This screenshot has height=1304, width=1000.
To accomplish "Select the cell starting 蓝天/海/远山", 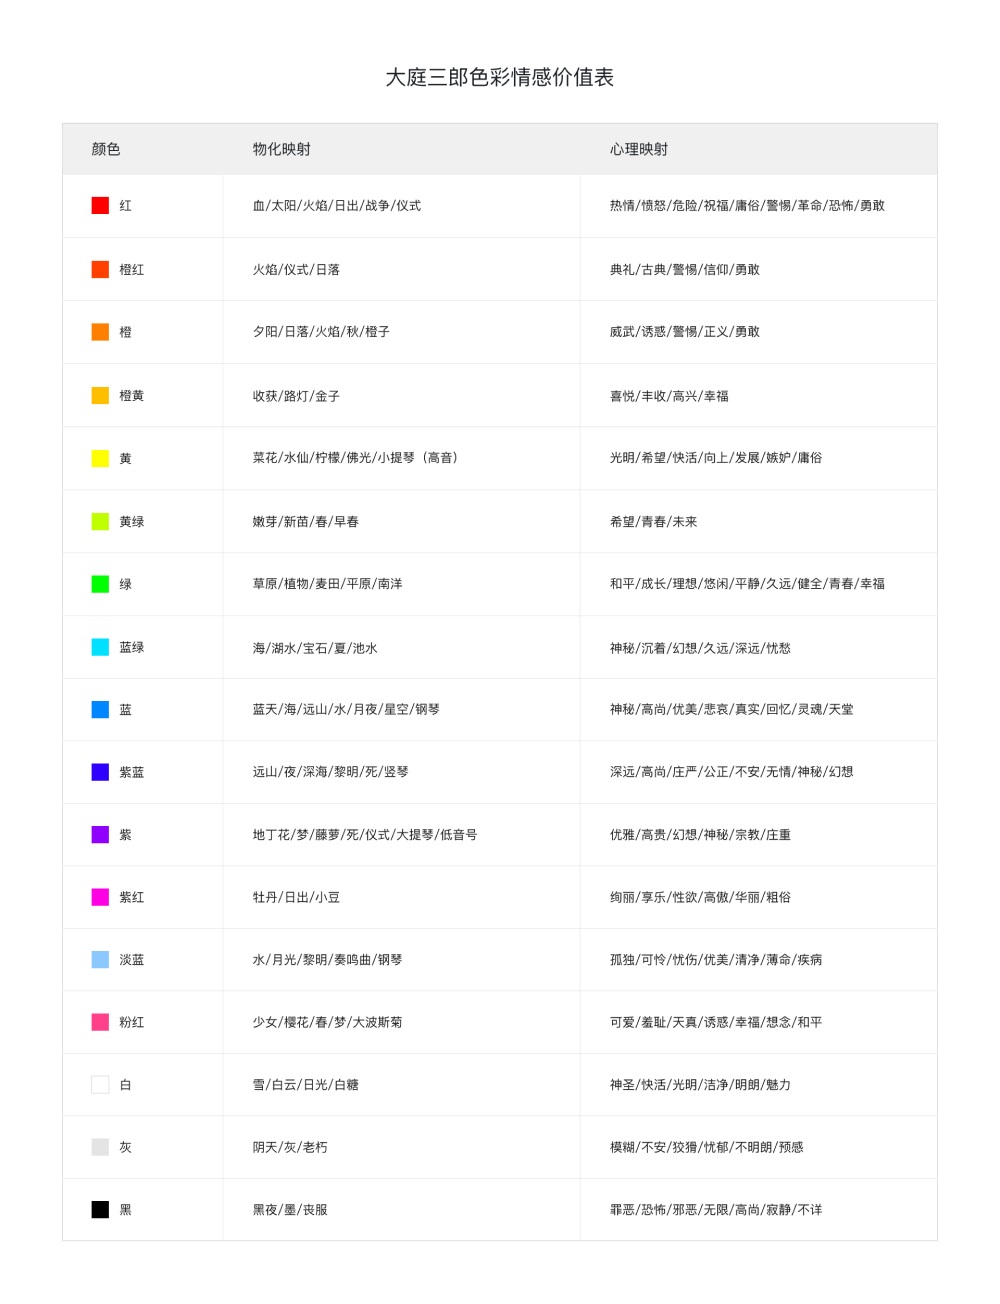I will click(401, 709).
